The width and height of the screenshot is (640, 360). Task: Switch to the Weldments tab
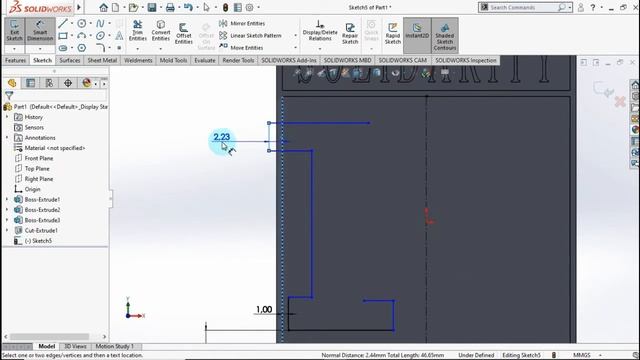(x=138, y=60)
